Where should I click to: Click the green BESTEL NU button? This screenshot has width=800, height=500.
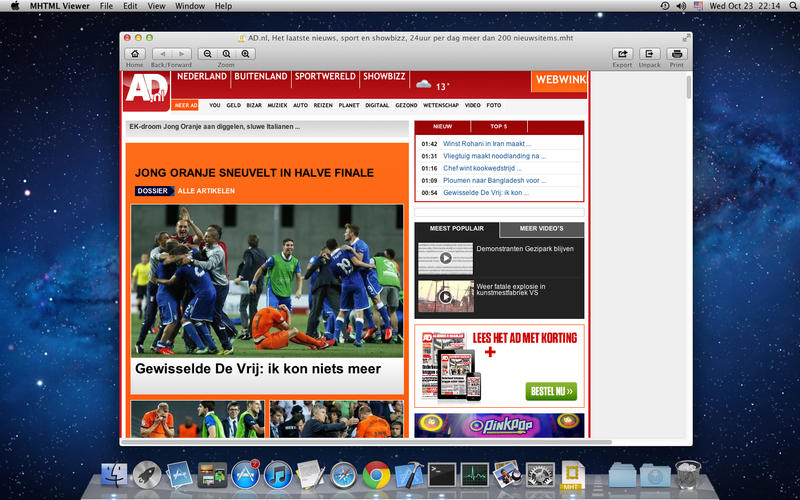pos(551,391)
